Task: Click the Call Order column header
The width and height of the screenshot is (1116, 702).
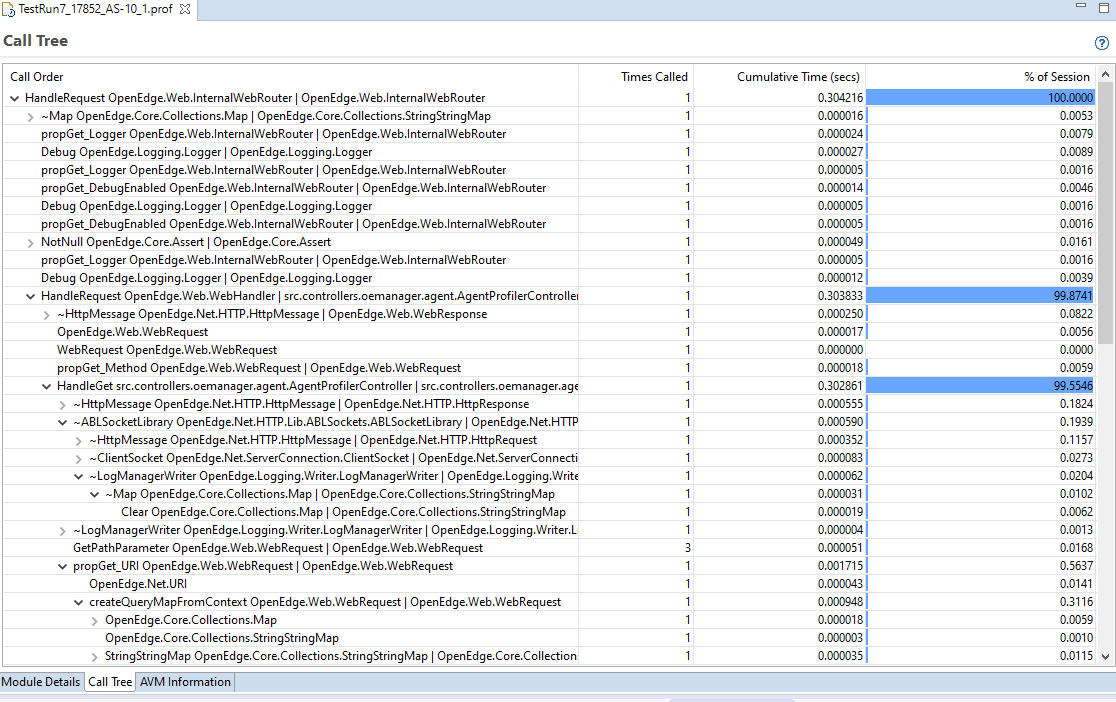Action: 37,77
